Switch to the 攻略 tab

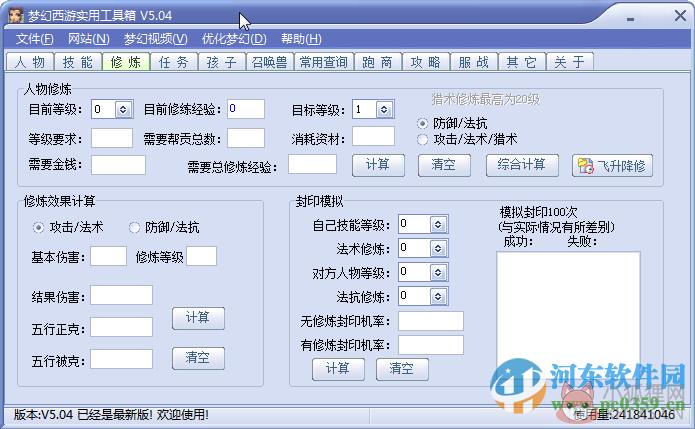(x=426, y=62)
